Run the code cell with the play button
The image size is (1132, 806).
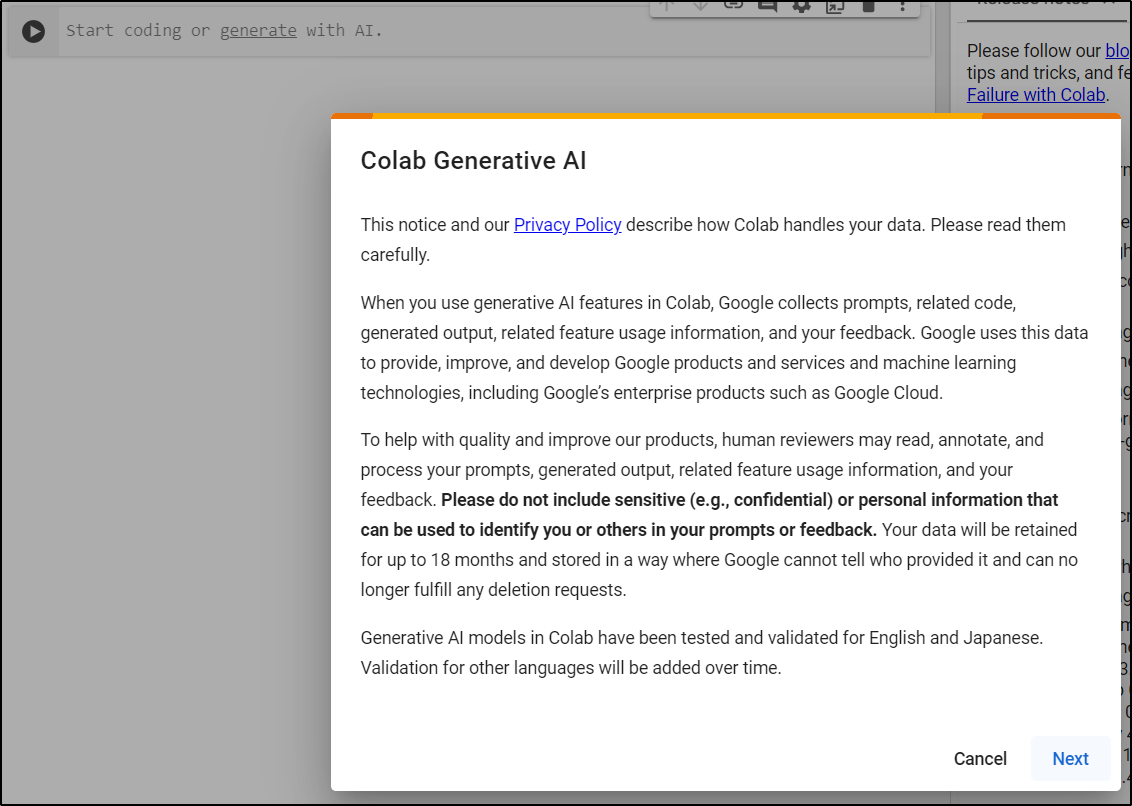(33, 31)
